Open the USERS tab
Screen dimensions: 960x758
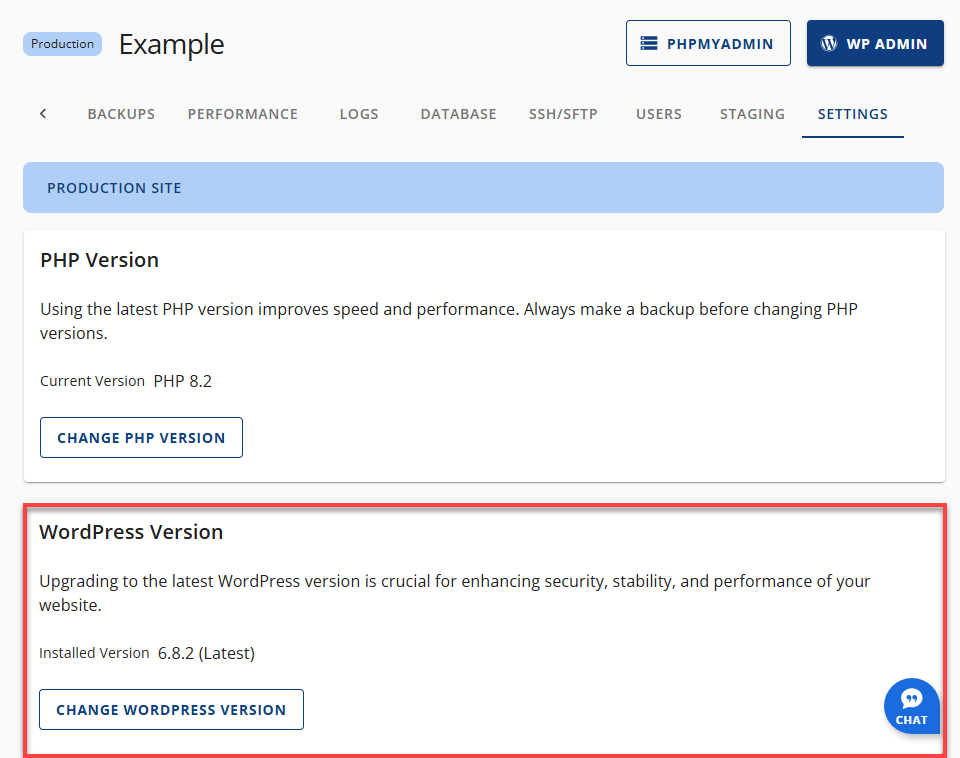[658, 113]
